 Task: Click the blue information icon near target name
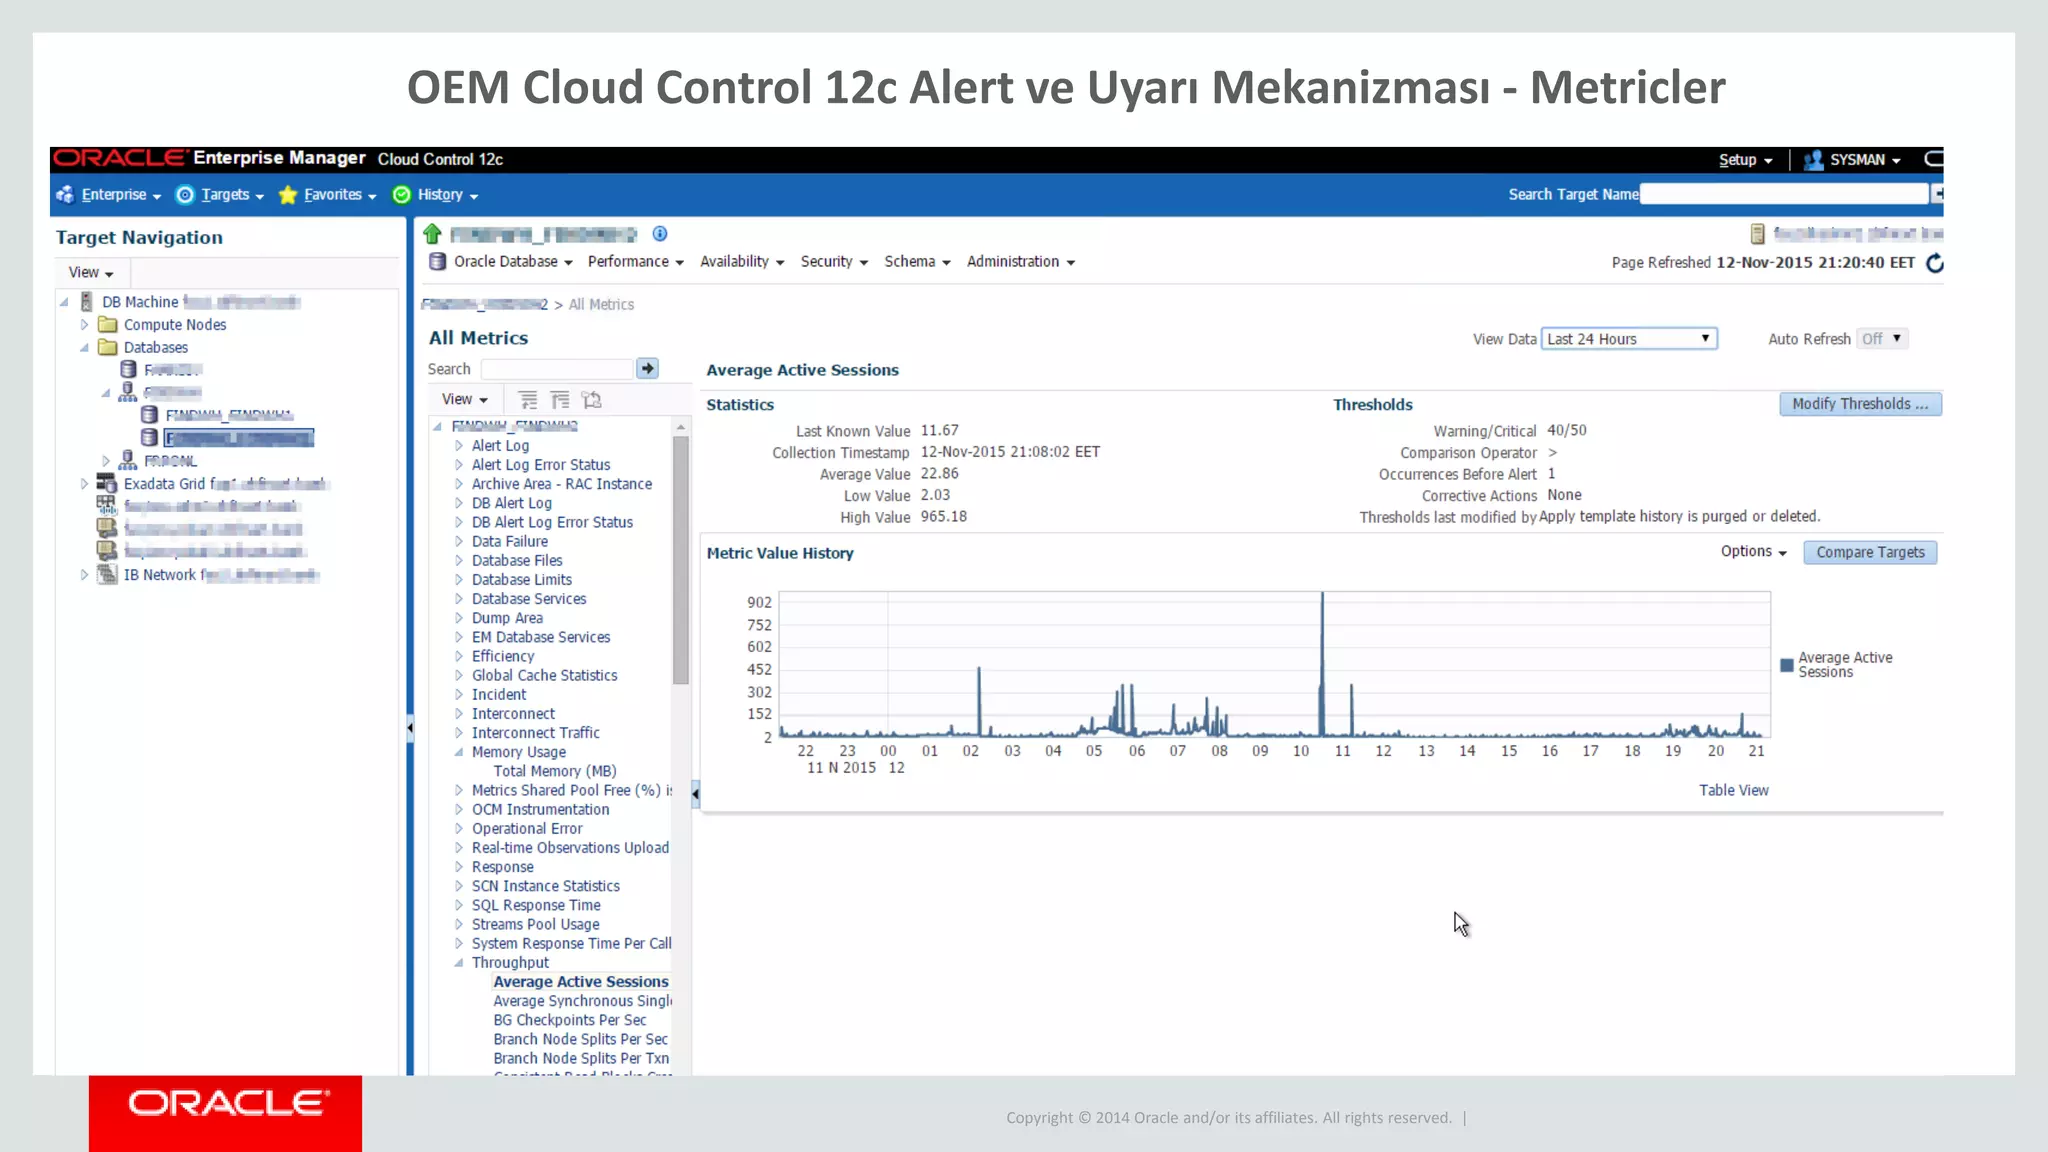660,234
